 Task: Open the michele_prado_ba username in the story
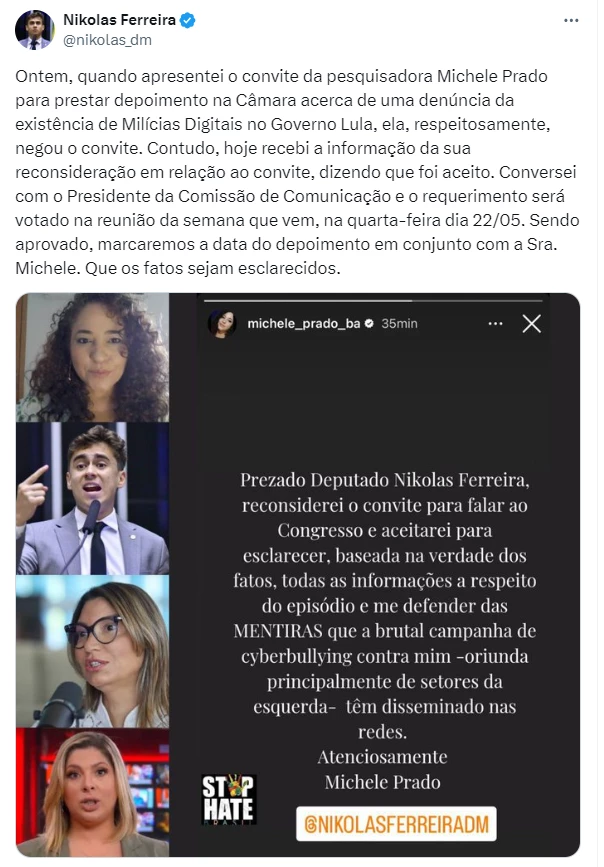click(x=304, y=323)
